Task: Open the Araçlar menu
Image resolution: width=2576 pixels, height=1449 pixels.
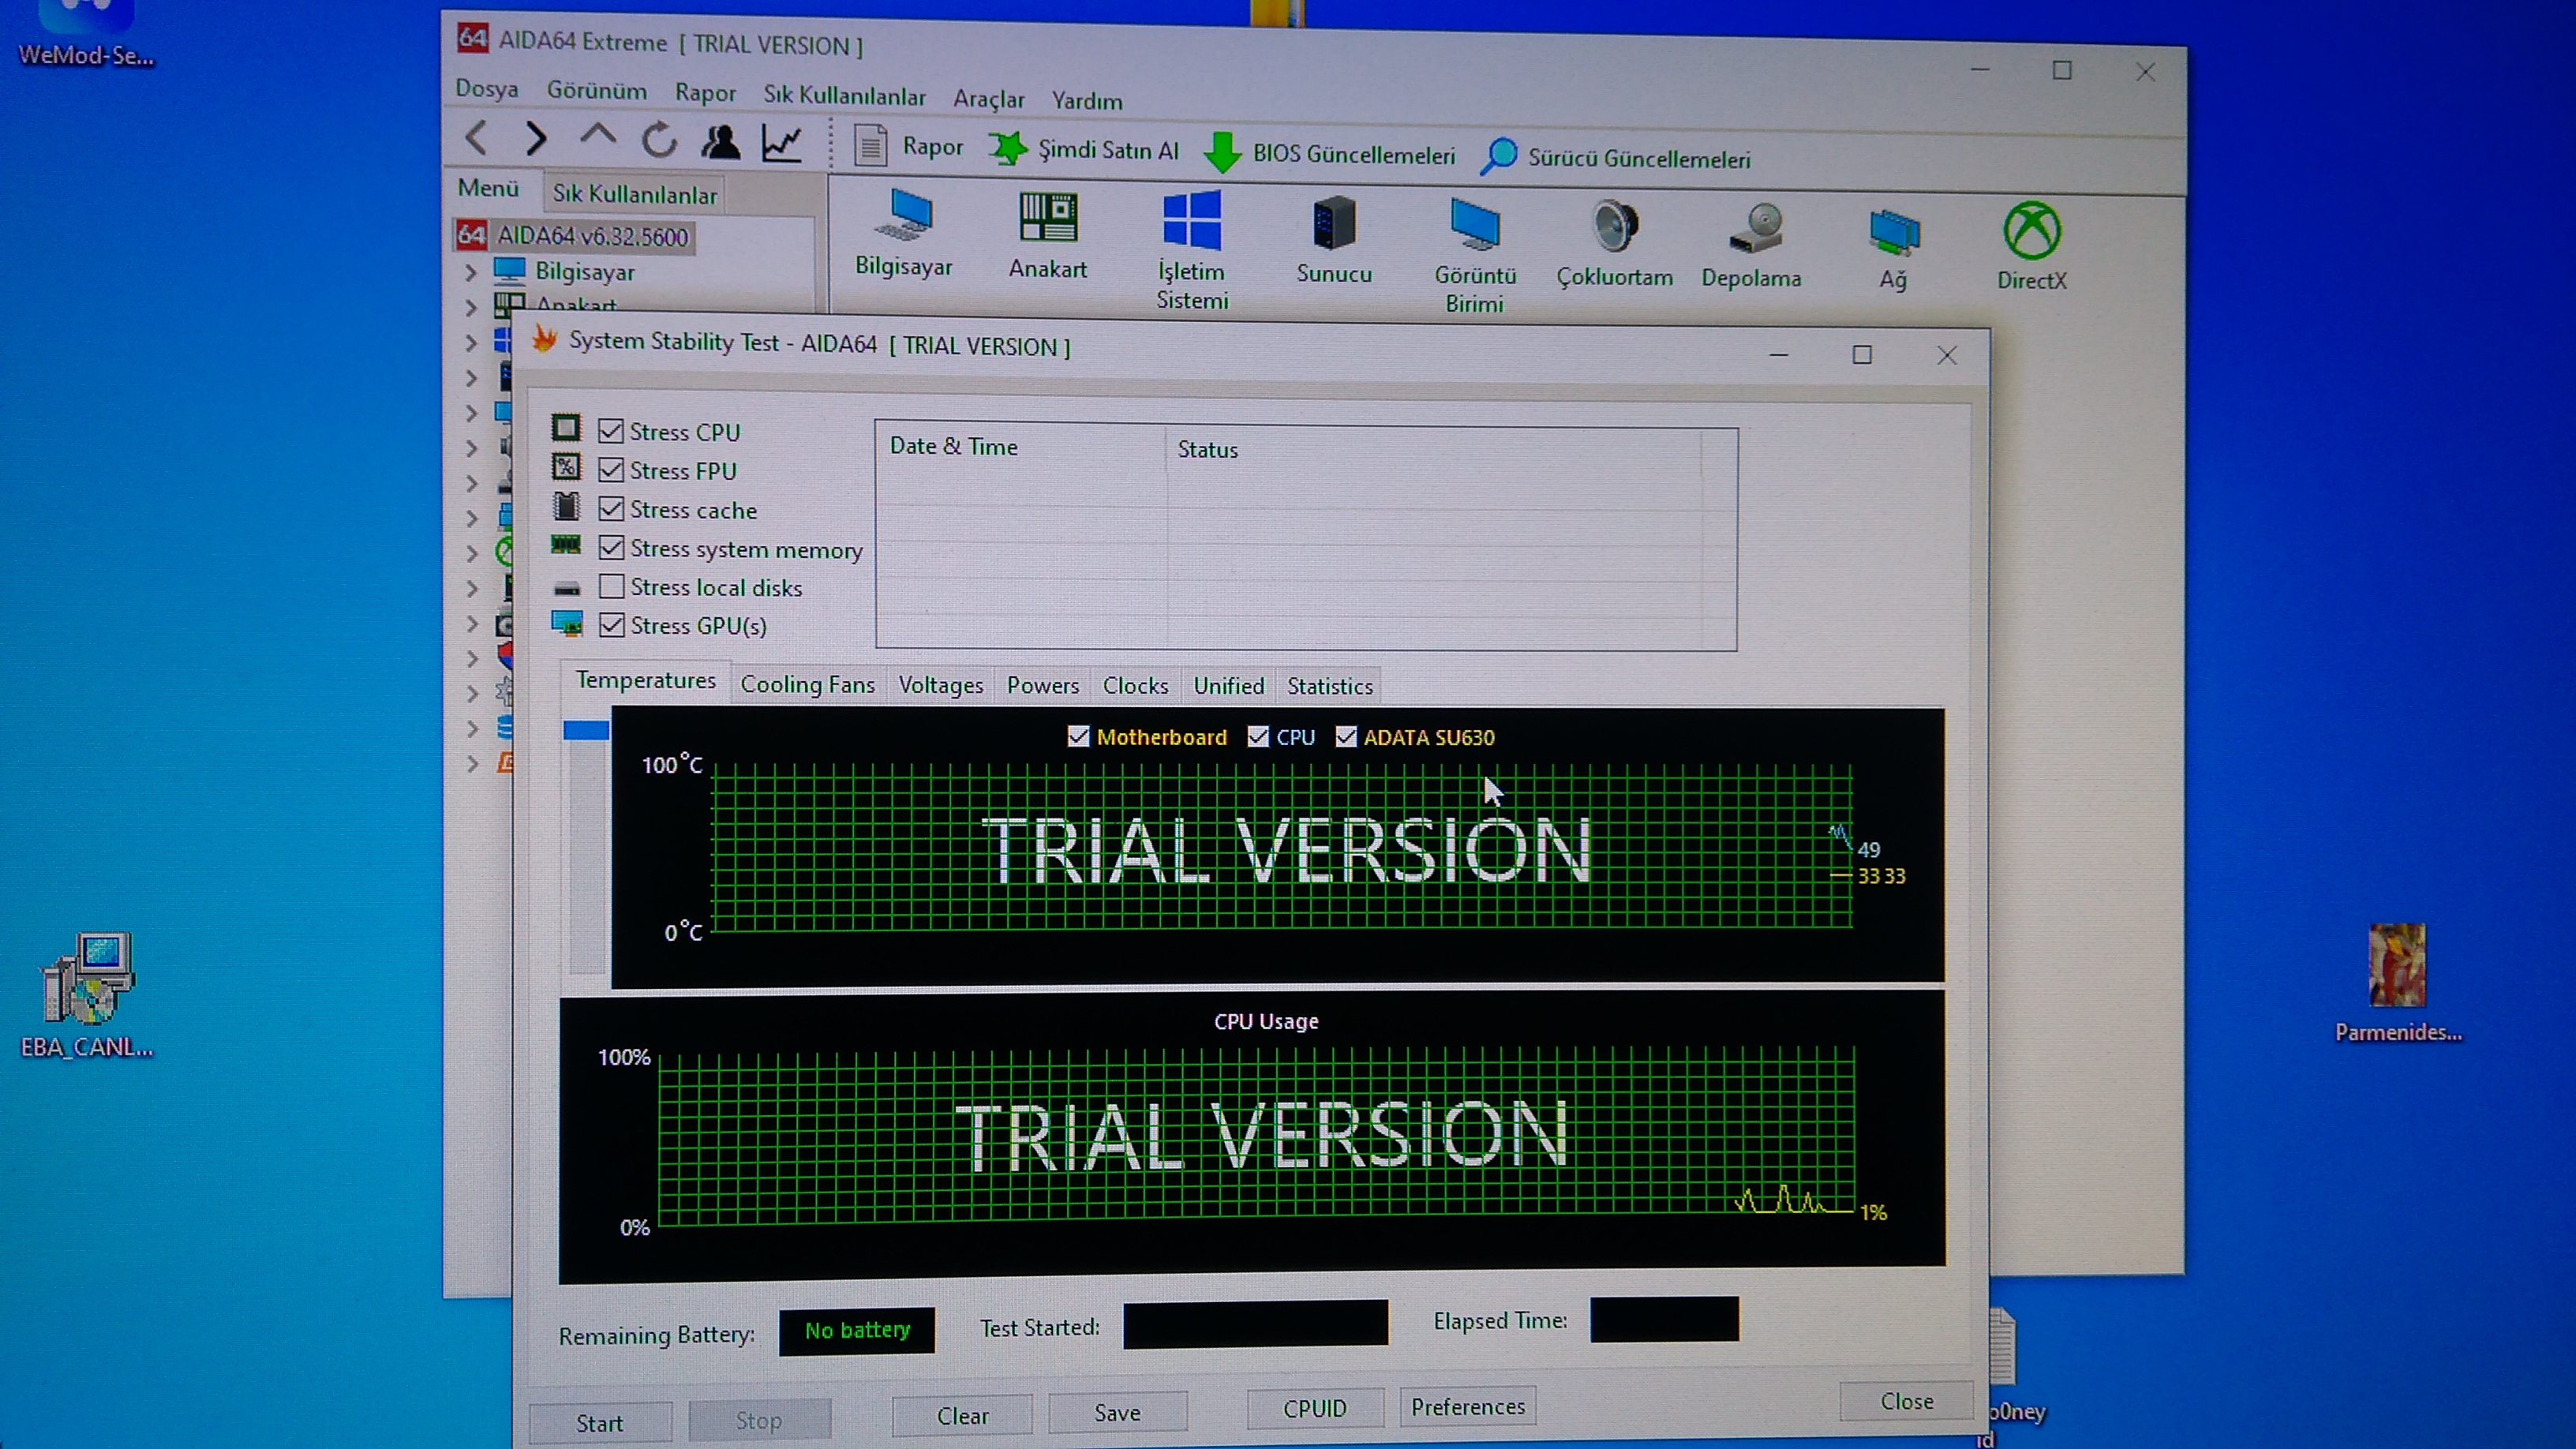Action: coord(988,99)
